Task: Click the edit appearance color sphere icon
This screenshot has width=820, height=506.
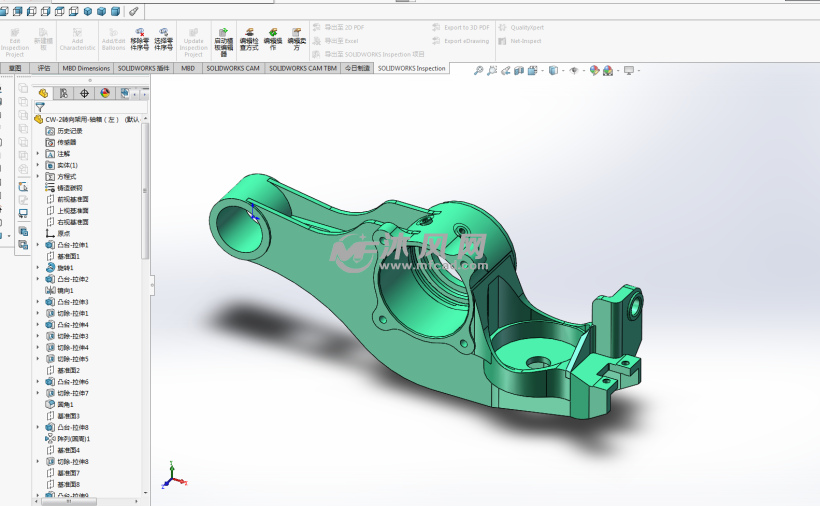Action: coord(594,71)
